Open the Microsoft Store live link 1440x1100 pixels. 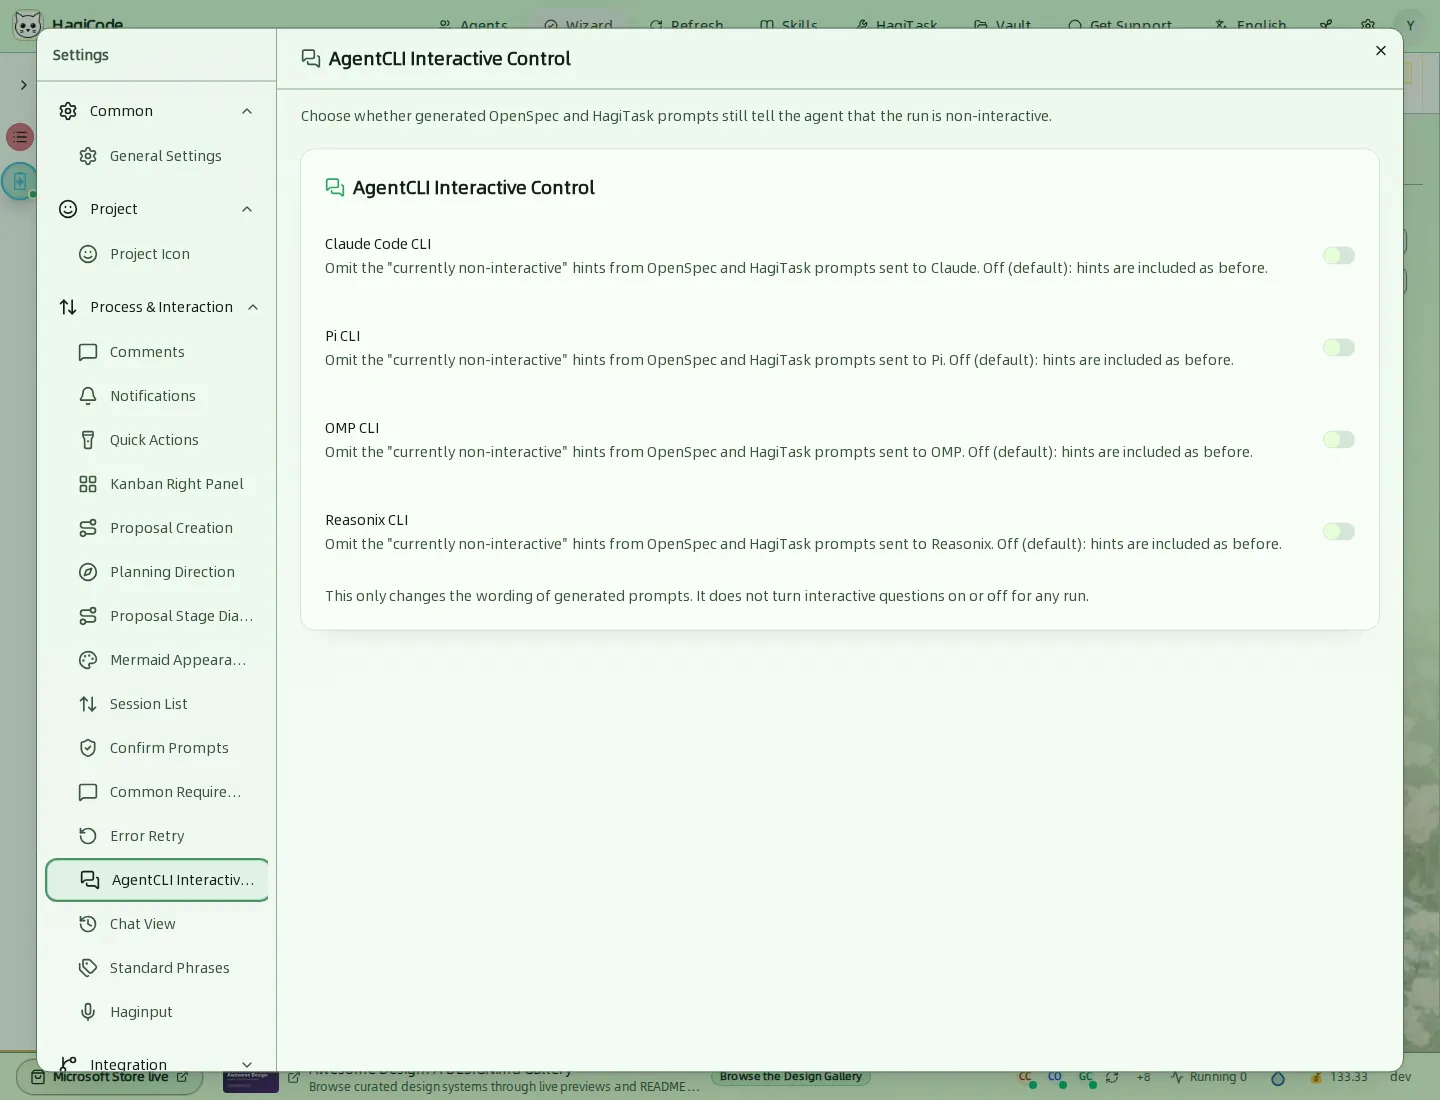point(110,1077)
